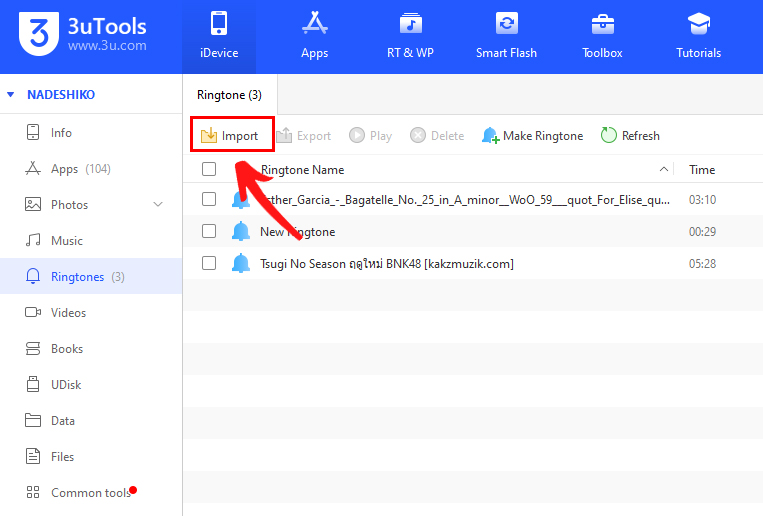Screen dimensions: 763x516
Task: Refresh the ringtone list
Action: [x=630, y=135]
